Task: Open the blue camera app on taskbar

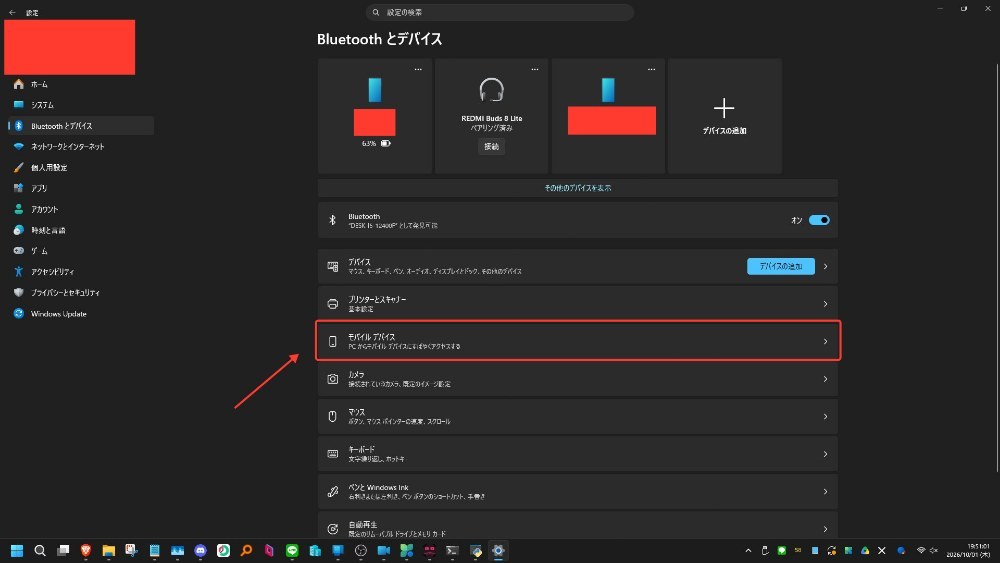Action: [384, 551]
